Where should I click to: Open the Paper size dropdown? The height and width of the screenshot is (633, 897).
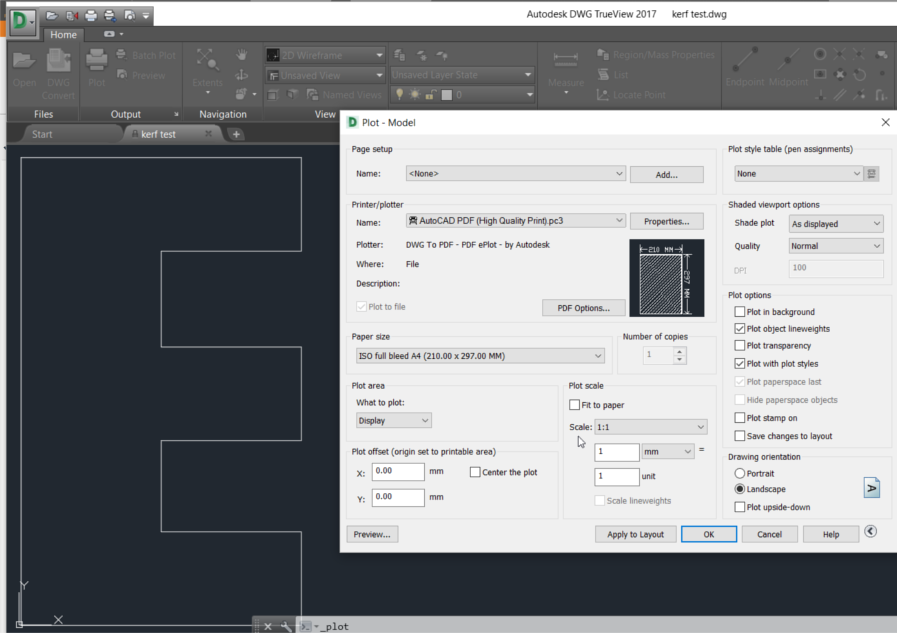click(479, 356)
